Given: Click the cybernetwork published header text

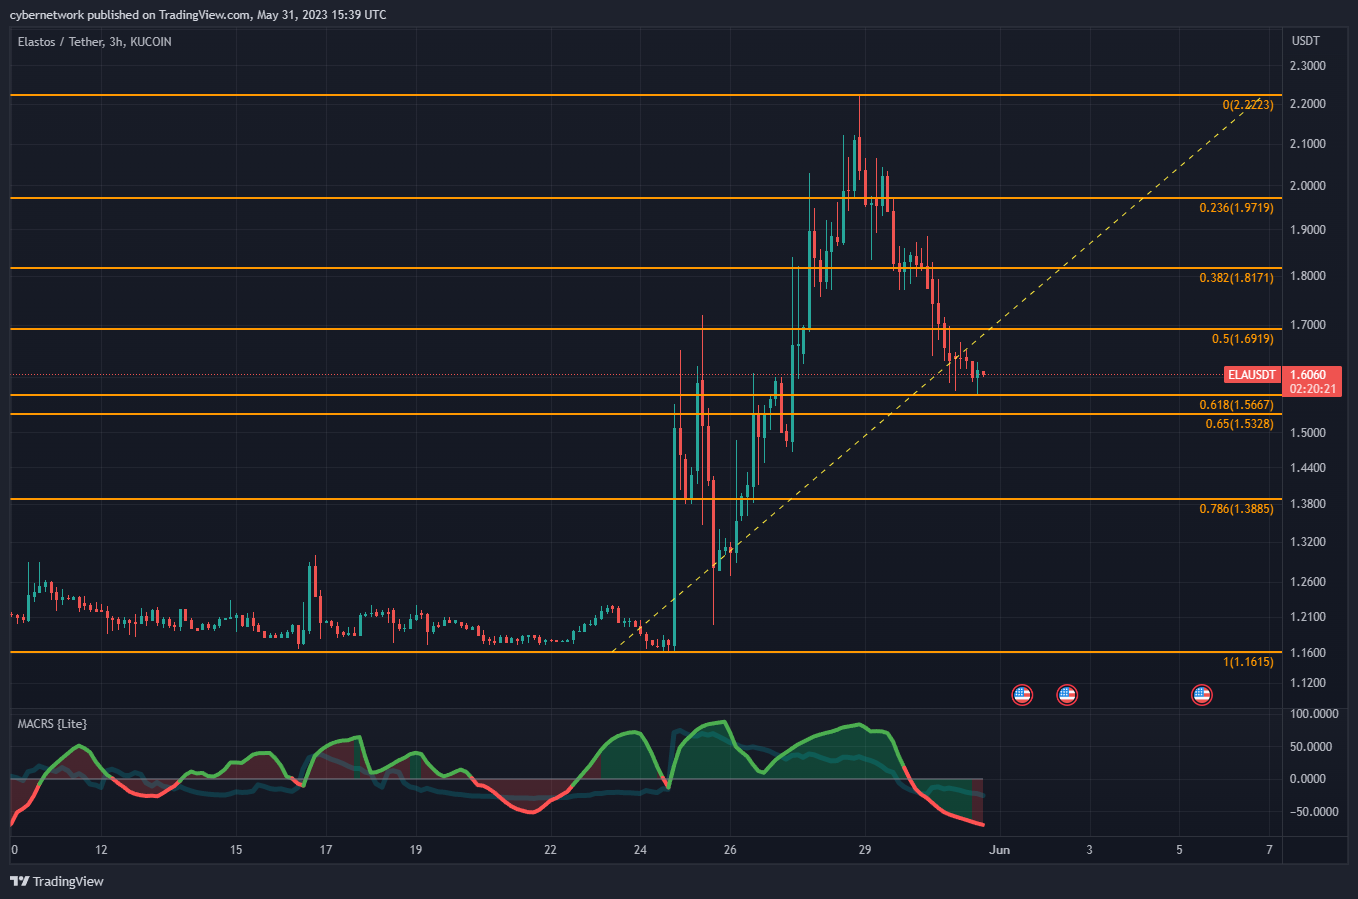Looking at the screenshot, I should [x=198, y=15].
